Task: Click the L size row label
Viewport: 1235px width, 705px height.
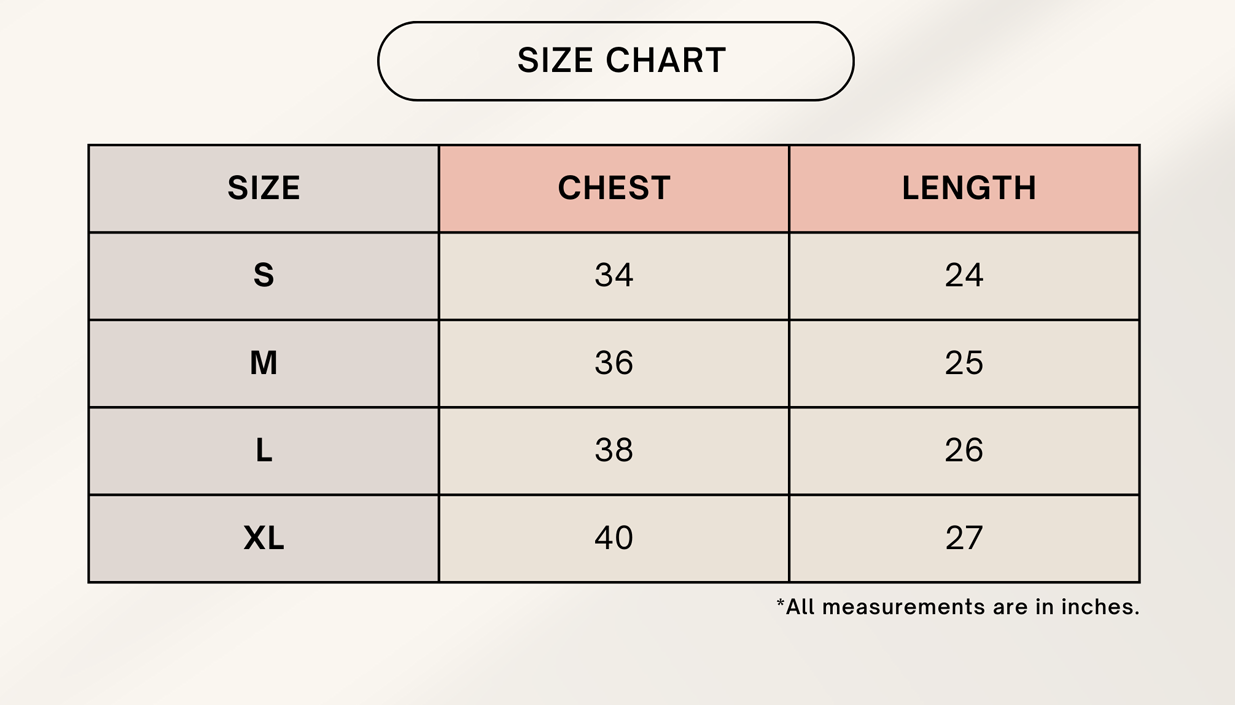Action: [264, 451]
